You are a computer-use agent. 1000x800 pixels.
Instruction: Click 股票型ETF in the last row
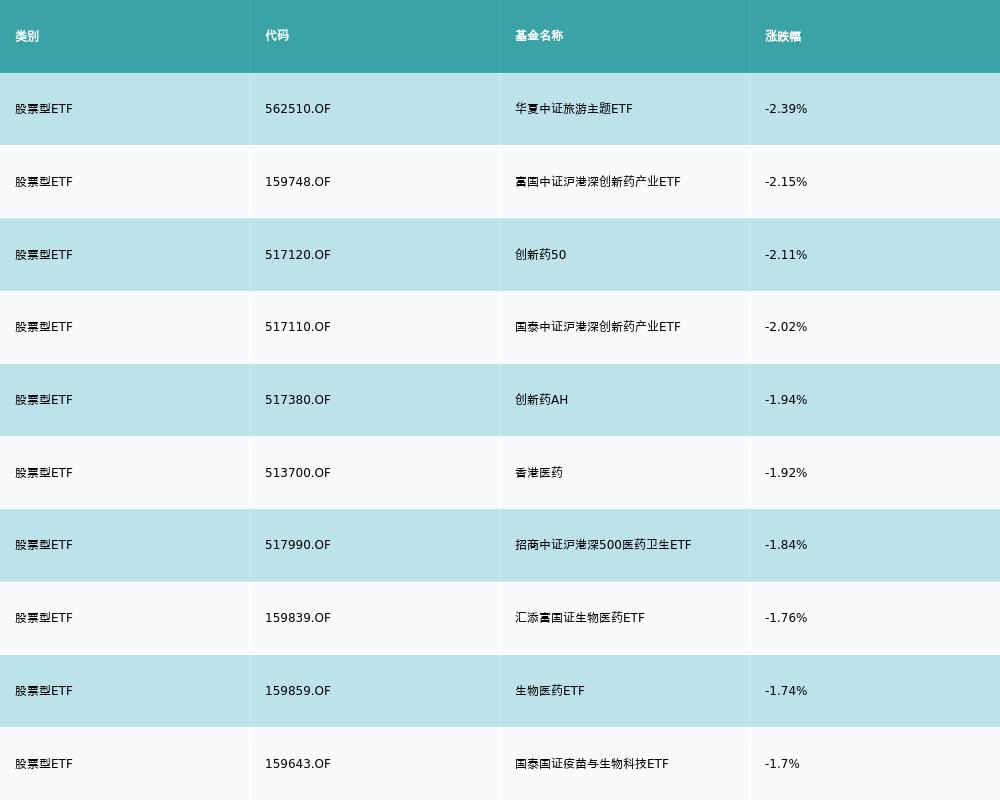click(x=43, y=763)
